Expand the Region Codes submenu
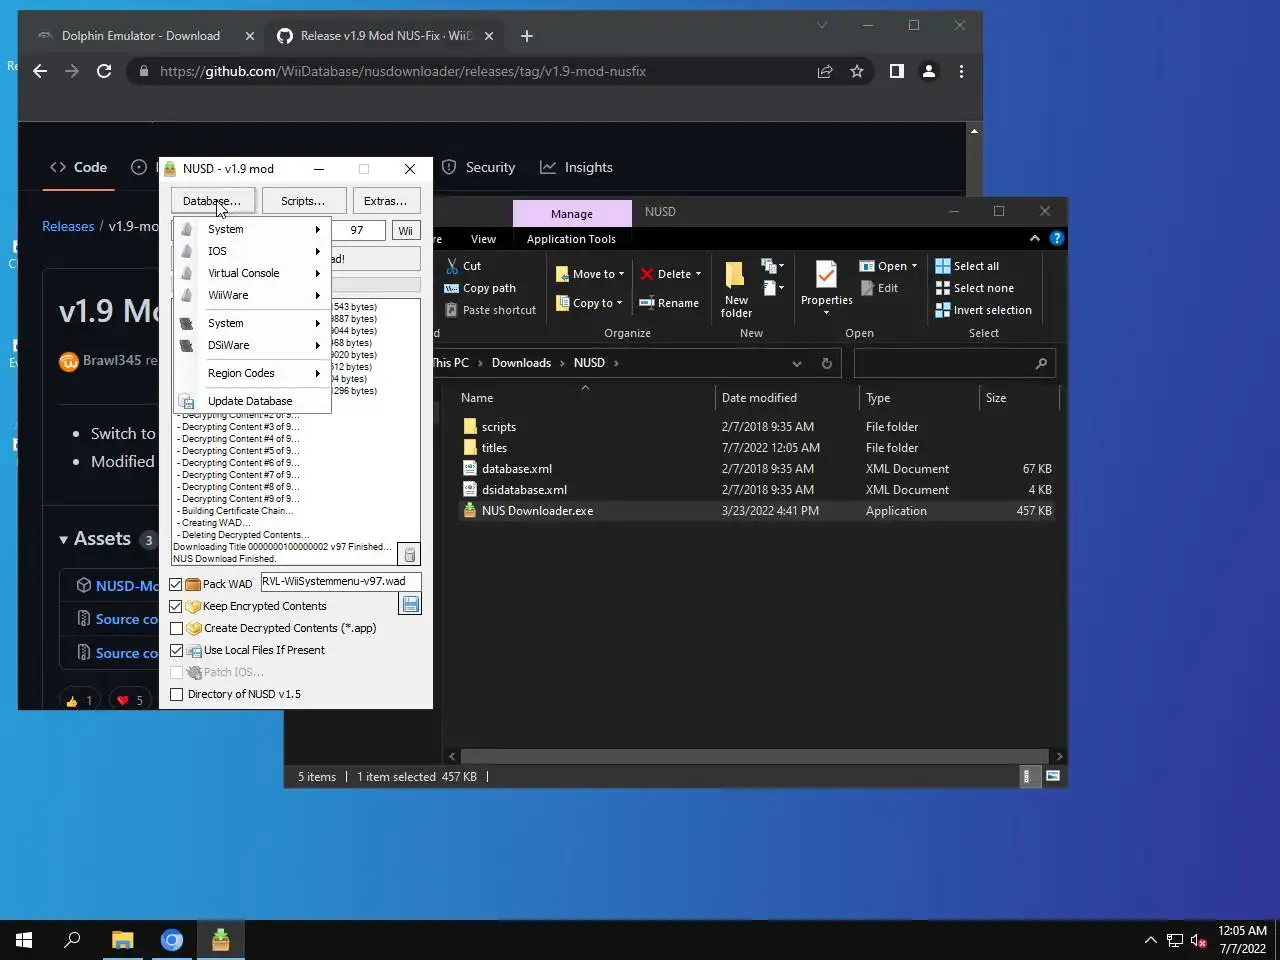Image resolution: width=1280 pixels, height=960 pixels. point(251,373)
